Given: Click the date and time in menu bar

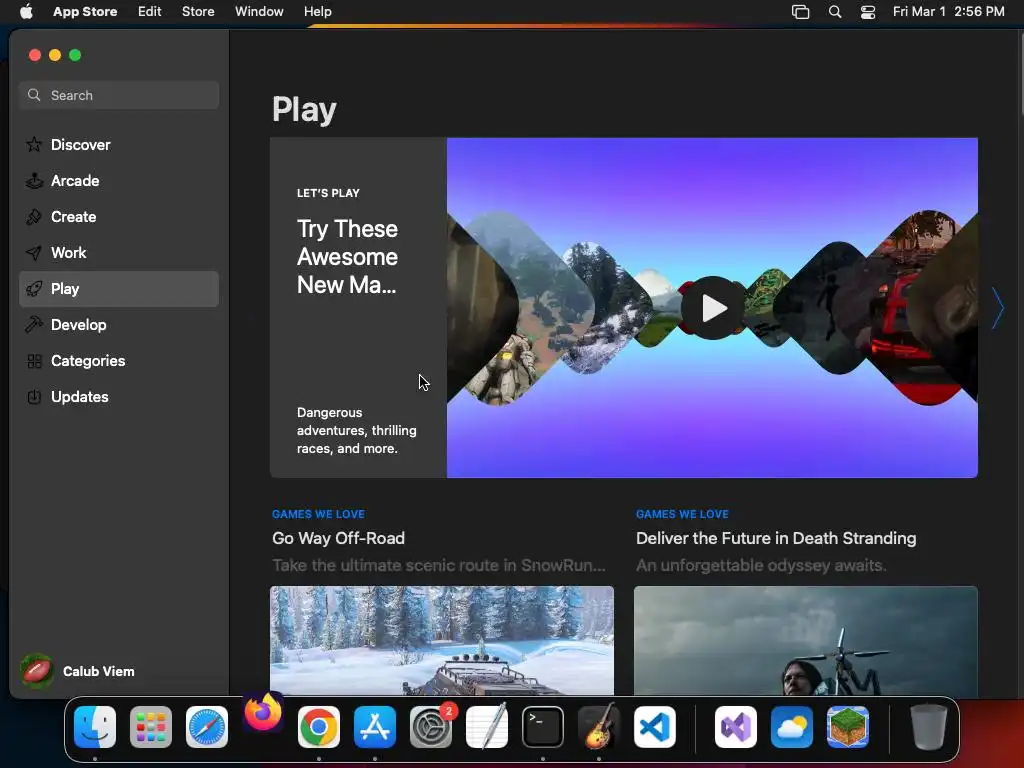Looking at the screenshot, I should point(948,12).
